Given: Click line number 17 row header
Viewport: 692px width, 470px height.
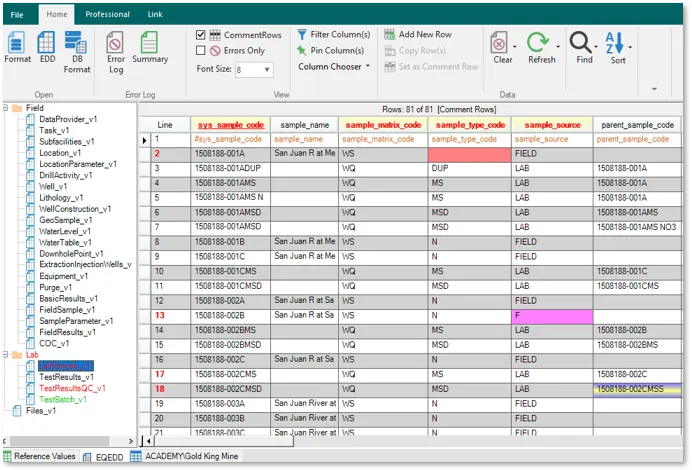Looking at the screenshot, I should (x=171, y=375).
